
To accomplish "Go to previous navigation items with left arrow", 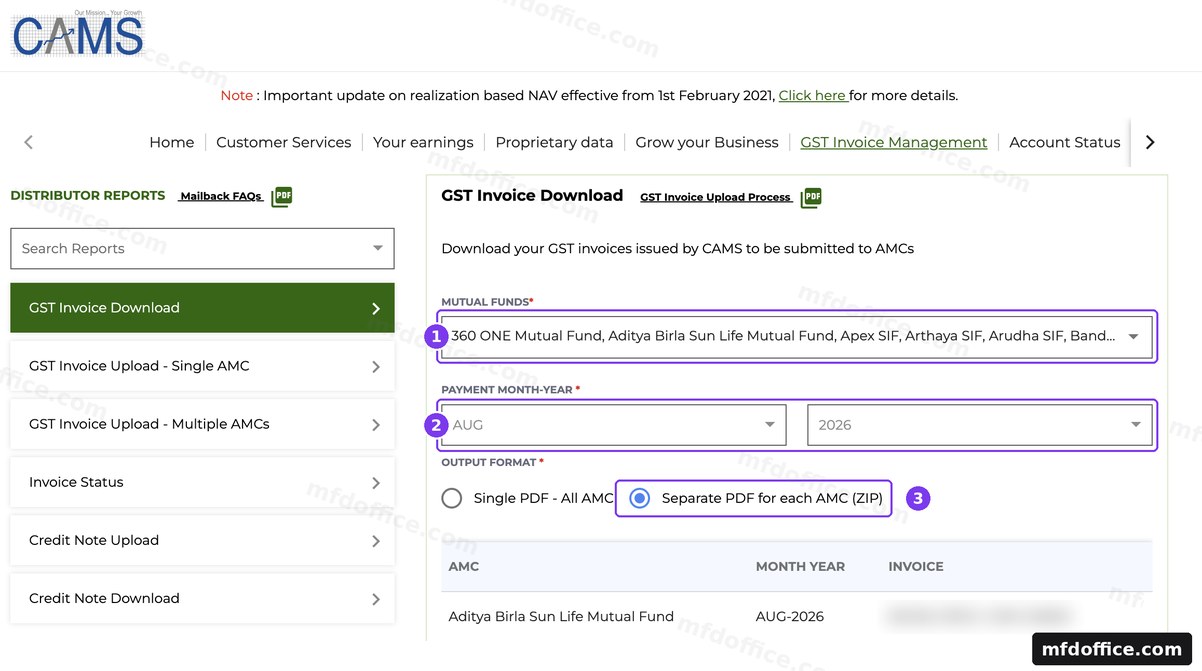I will coord(28,142).
